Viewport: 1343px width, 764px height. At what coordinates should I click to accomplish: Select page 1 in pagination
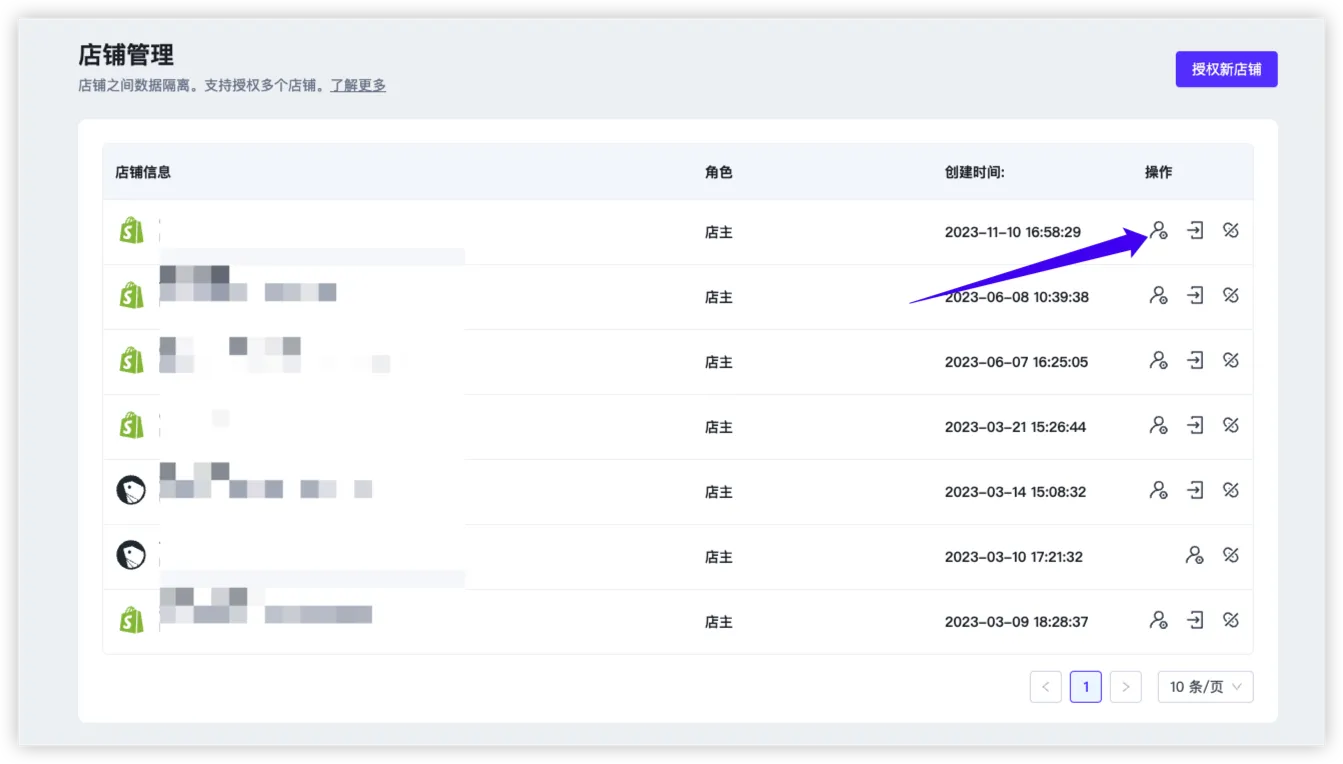coord(1085,687)
